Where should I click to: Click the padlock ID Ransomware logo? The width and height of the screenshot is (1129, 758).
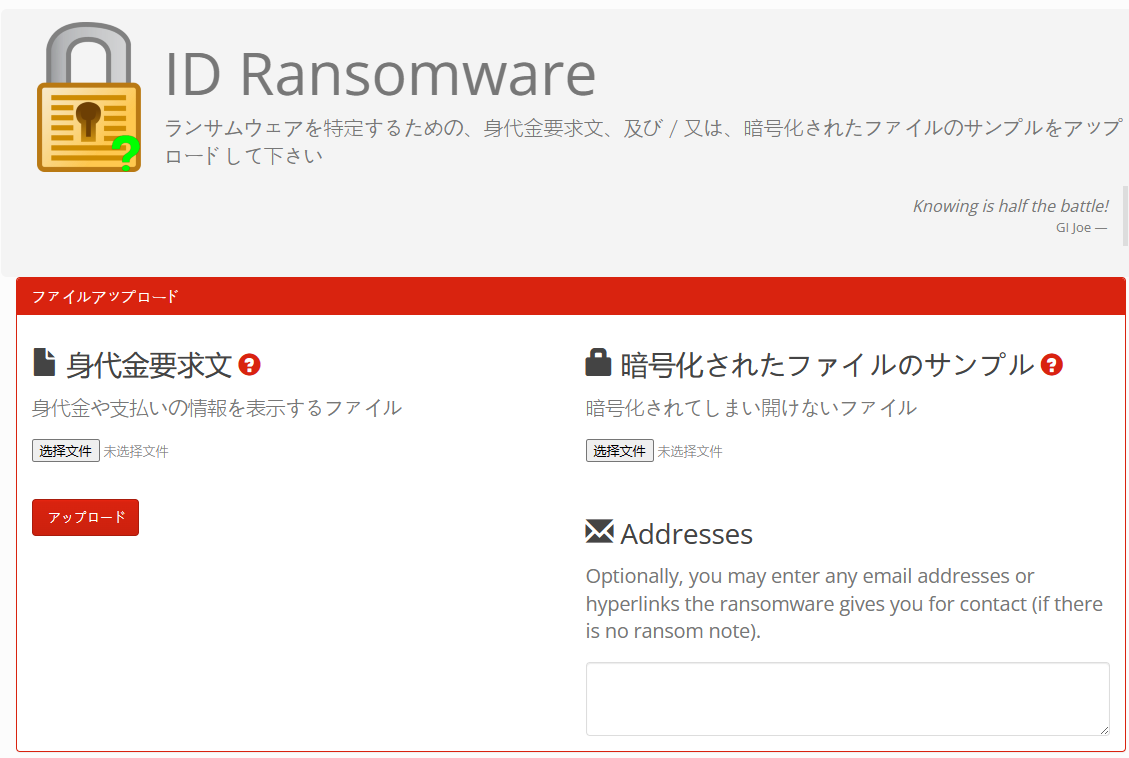pyautogui.click(x=89, y=97)
